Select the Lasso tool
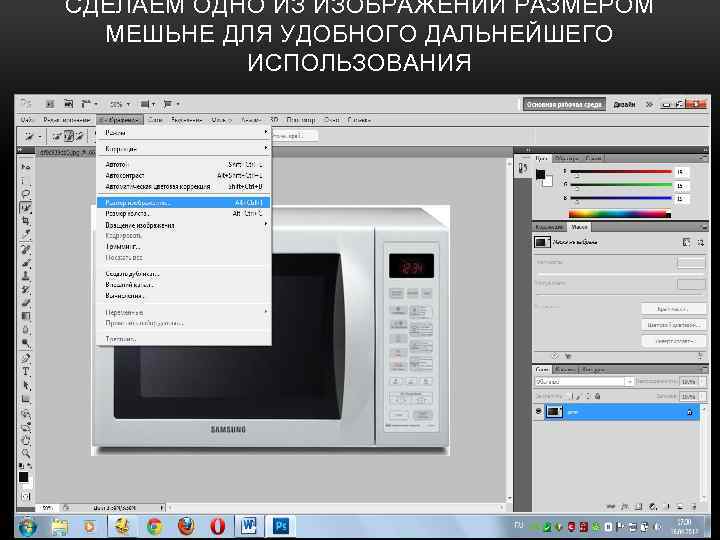 26,194
